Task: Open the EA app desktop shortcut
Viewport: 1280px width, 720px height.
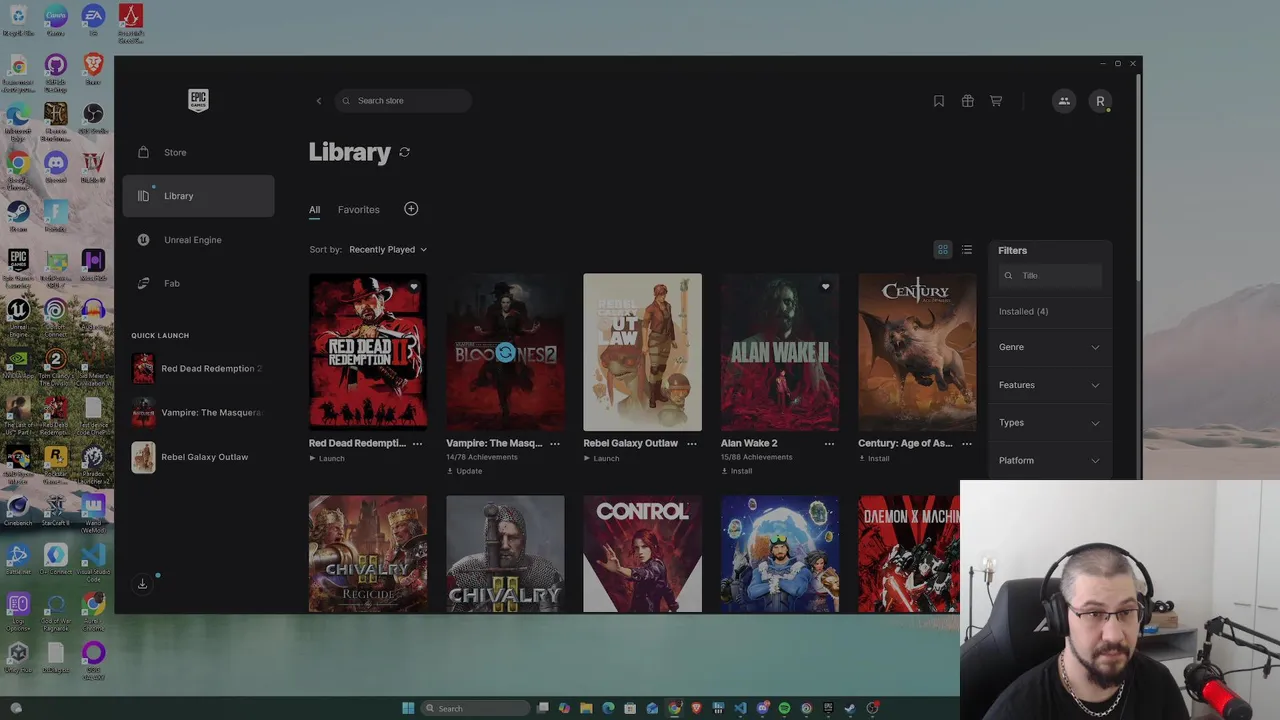Action: 93,19
